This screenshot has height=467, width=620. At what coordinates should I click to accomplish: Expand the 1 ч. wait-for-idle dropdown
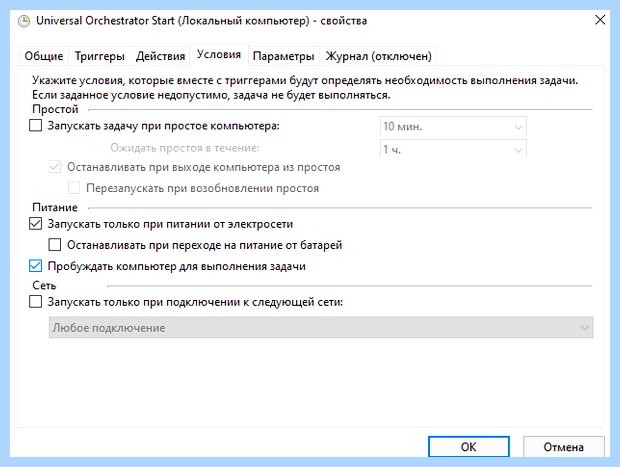(x=453, y=149)
